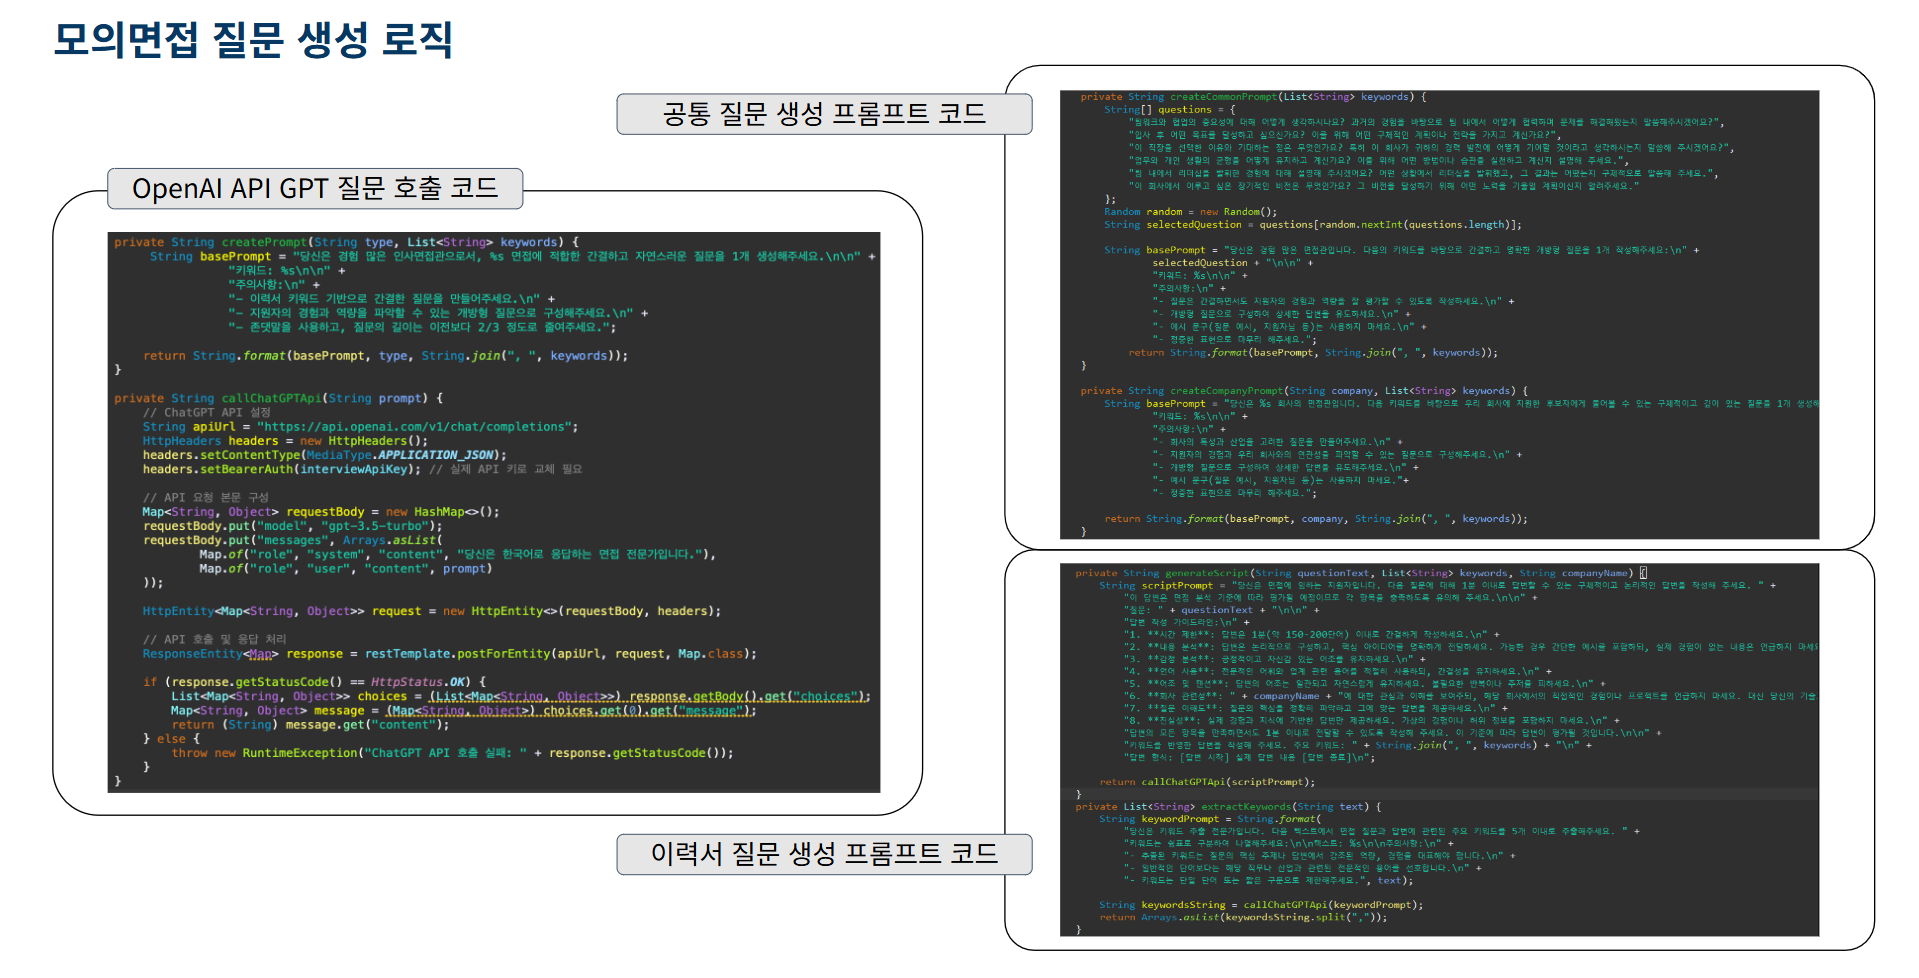Click the '// ChatGPT API 설정' comment
Viewport: 1919px width, 978px height.
207,412
